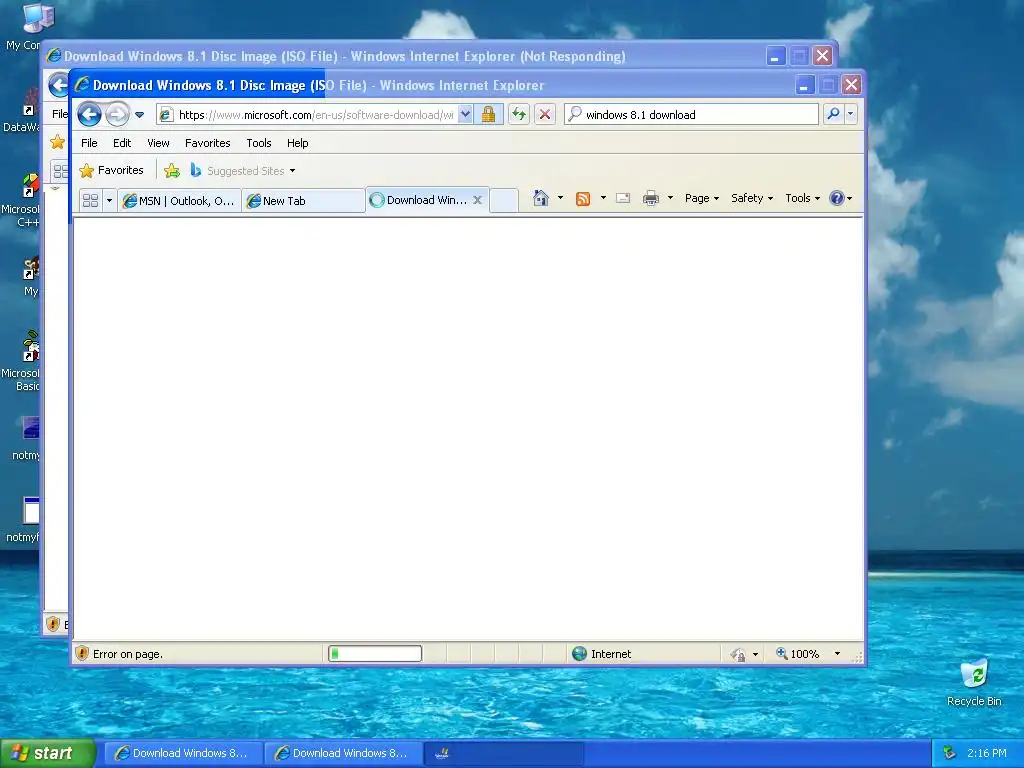Click the third taskbar button with small icon
Image resolution: width=1024 pixels, height=768 pixels.
[x=504, y=753]
